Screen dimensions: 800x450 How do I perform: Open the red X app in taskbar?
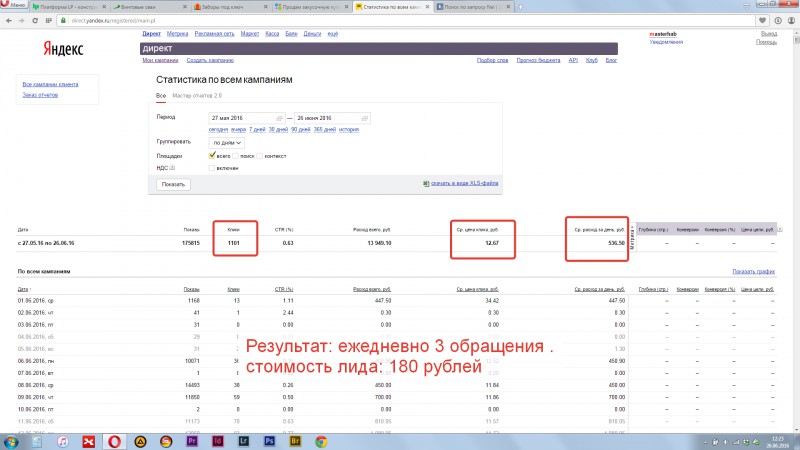89,441
